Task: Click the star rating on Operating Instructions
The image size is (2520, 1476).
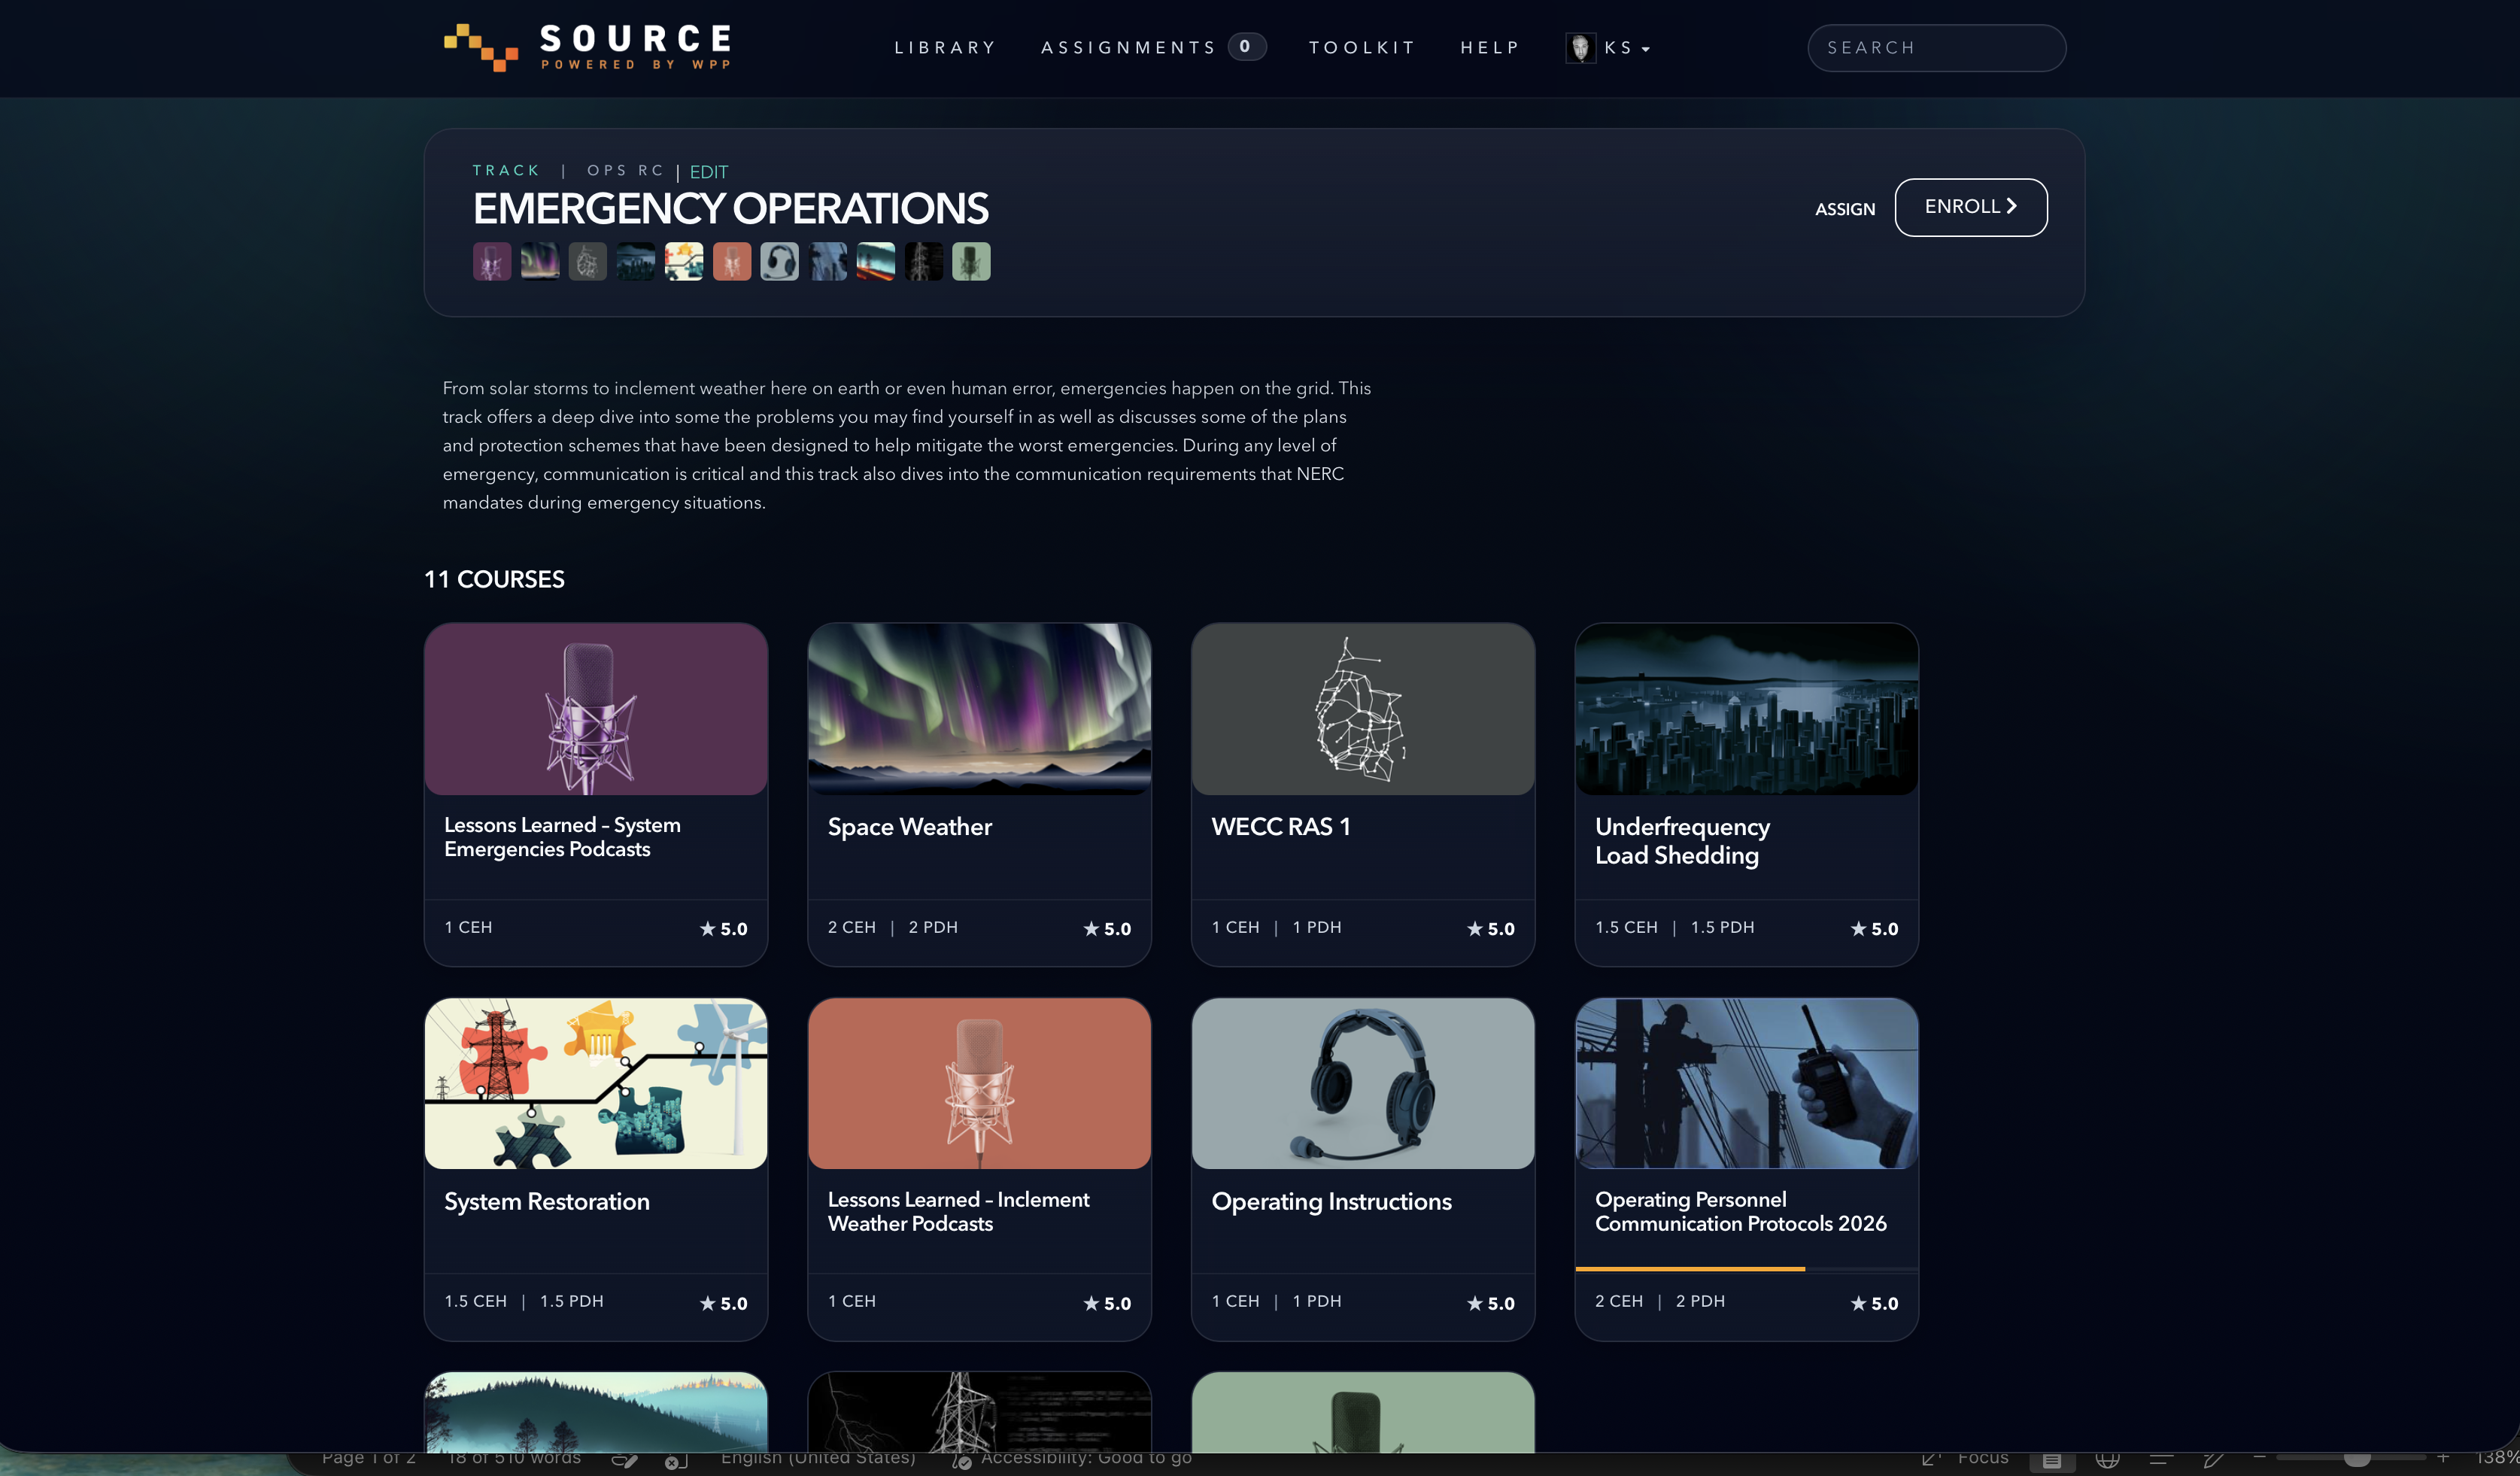Action: click(x=1490, y=1303)
